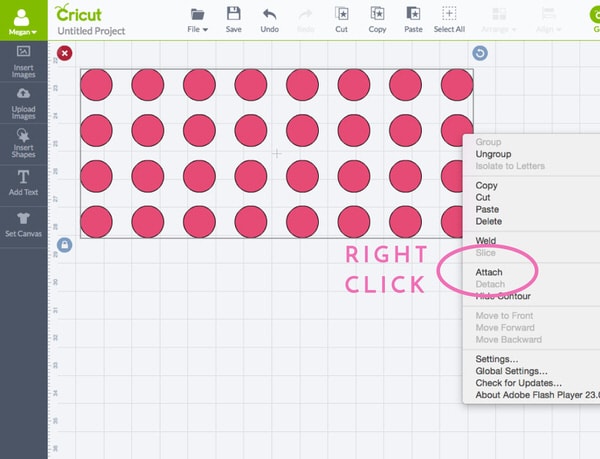Choose Insert Shapes tool
The width and height of the screenshot is (600, 459).
coord(23,142)
